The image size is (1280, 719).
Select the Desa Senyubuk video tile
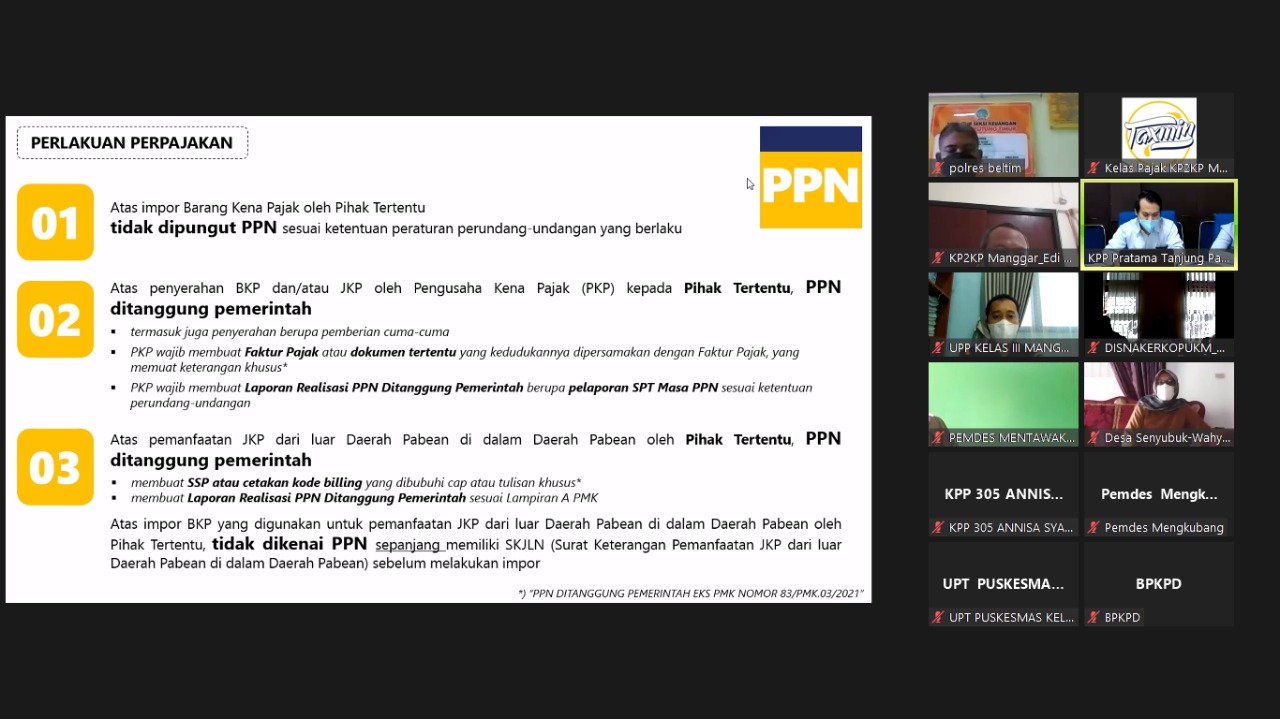[1159, 397]
